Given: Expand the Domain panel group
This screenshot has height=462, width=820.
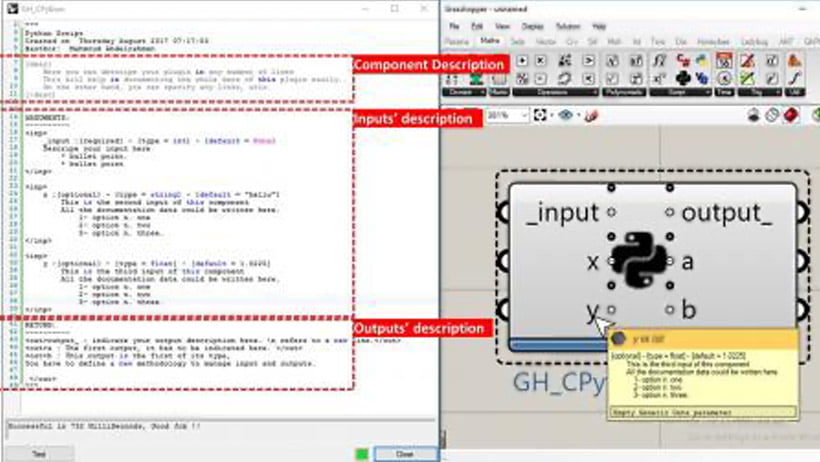Looking at the screenshot, I should [464, 92].
